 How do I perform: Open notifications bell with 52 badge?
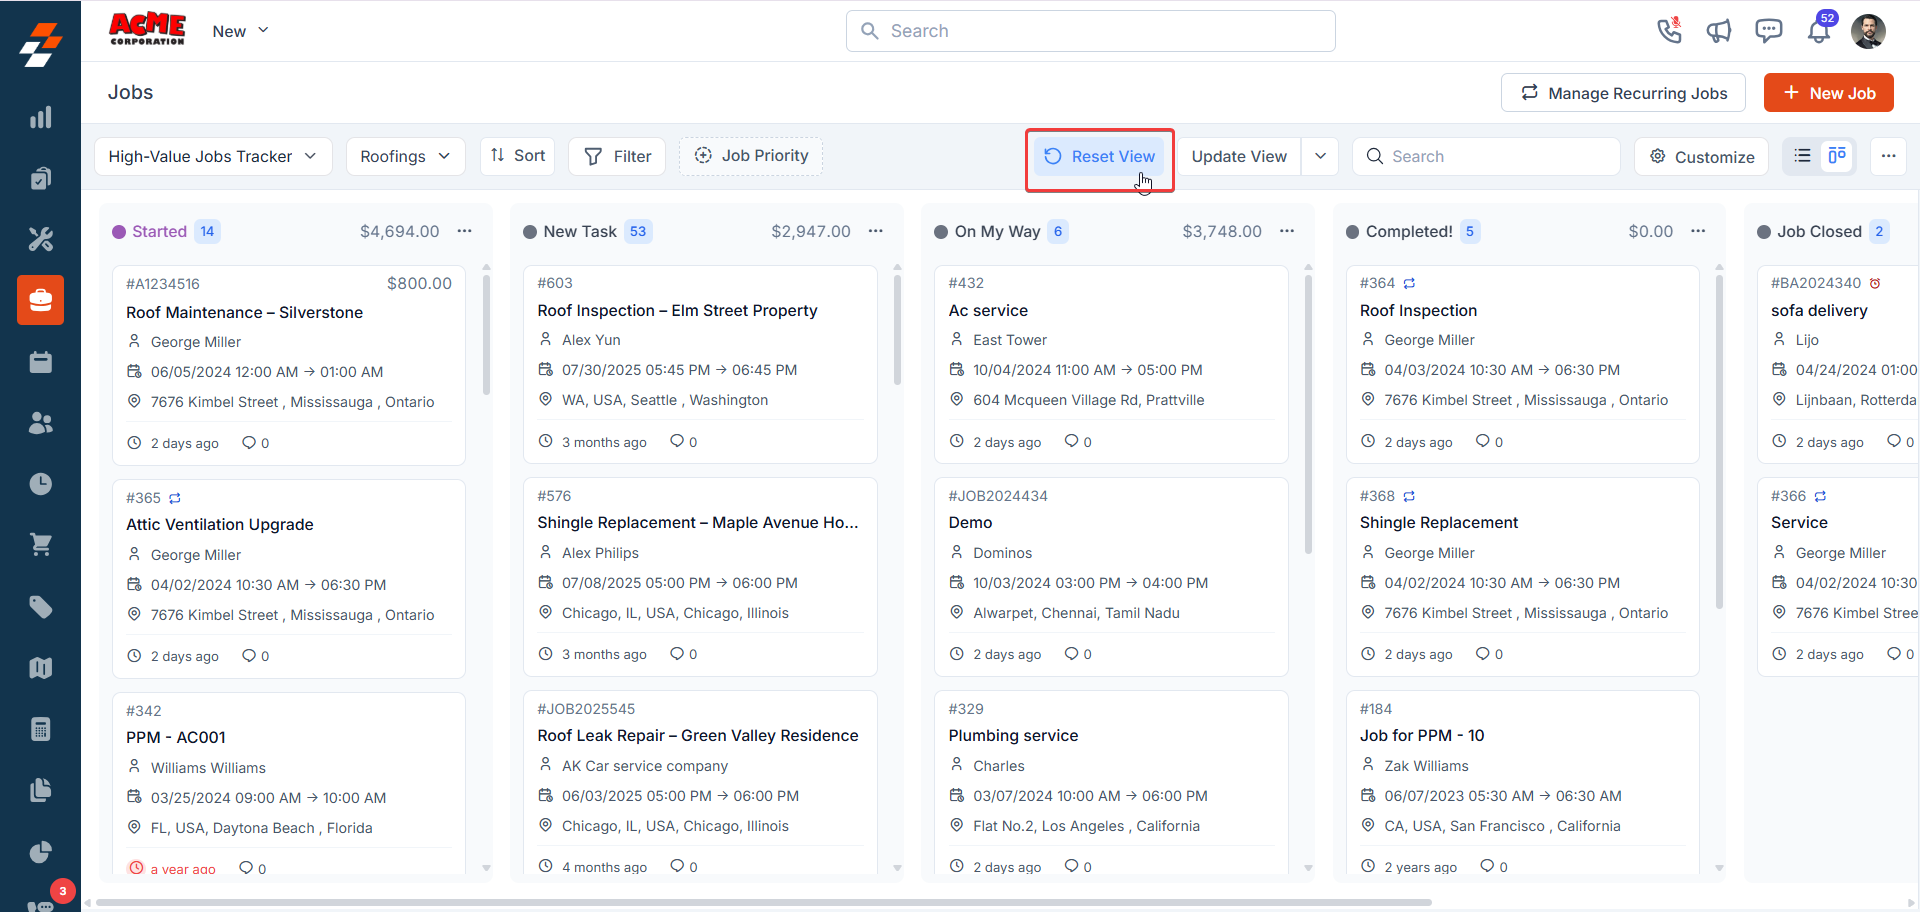[1819, 31]
